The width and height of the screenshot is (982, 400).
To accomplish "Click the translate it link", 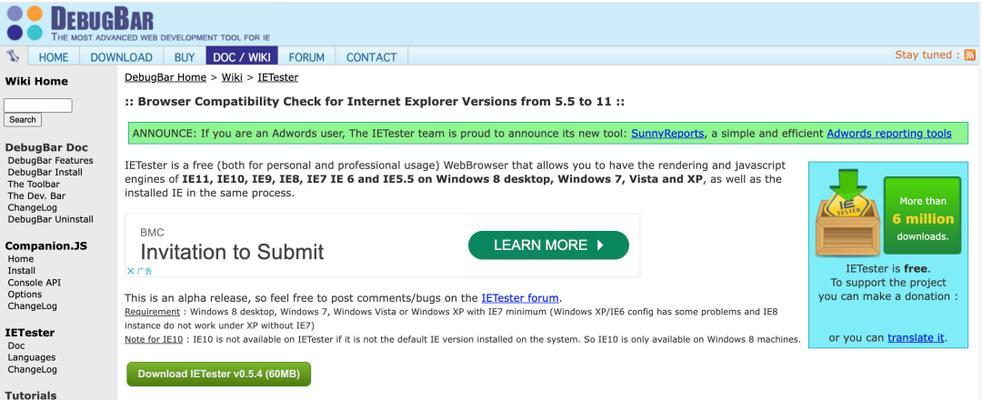I will point(916,337).
